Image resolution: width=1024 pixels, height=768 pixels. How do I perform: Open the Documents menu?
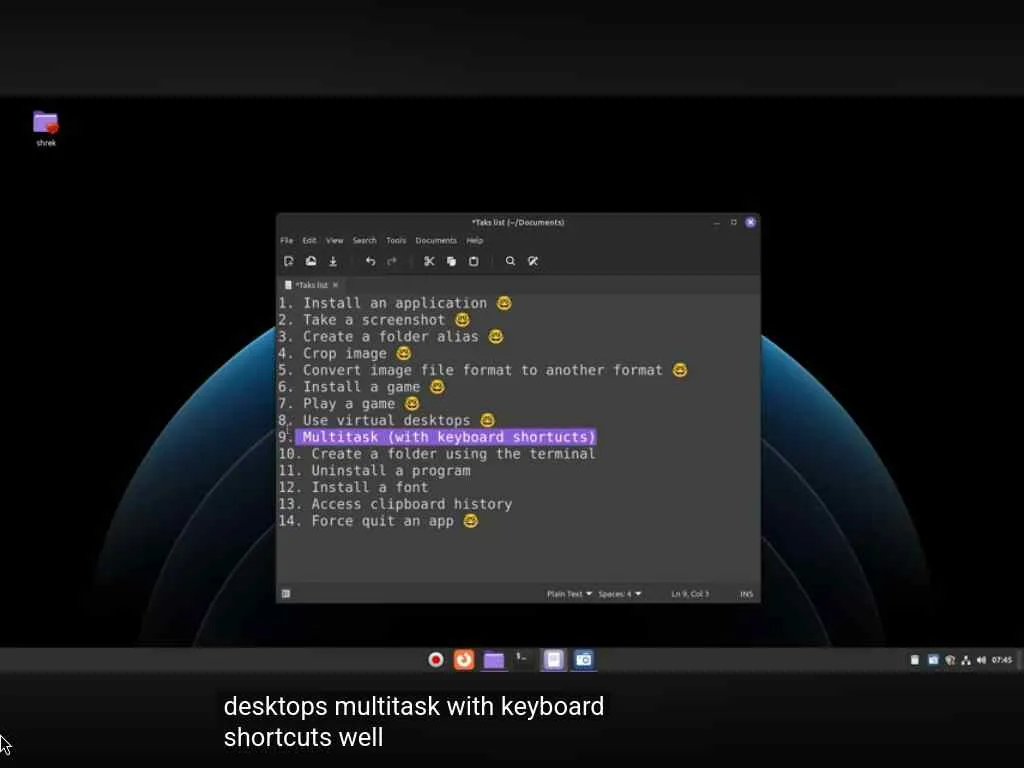436,240
